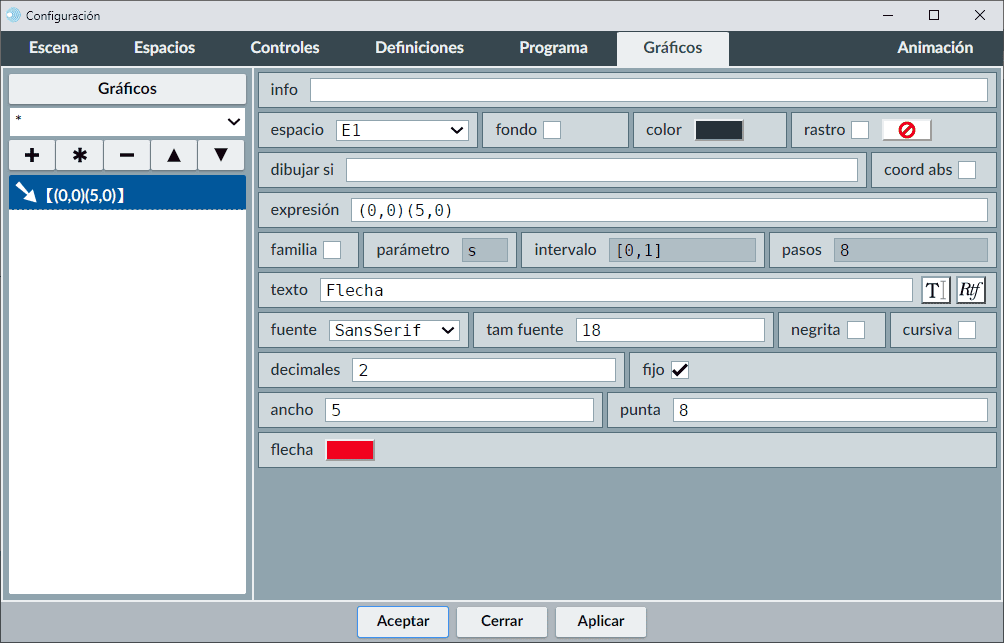Click the minus icon to delete the graphic
The height and width of the screenshot is (643, 1004).
click(127, 155)
